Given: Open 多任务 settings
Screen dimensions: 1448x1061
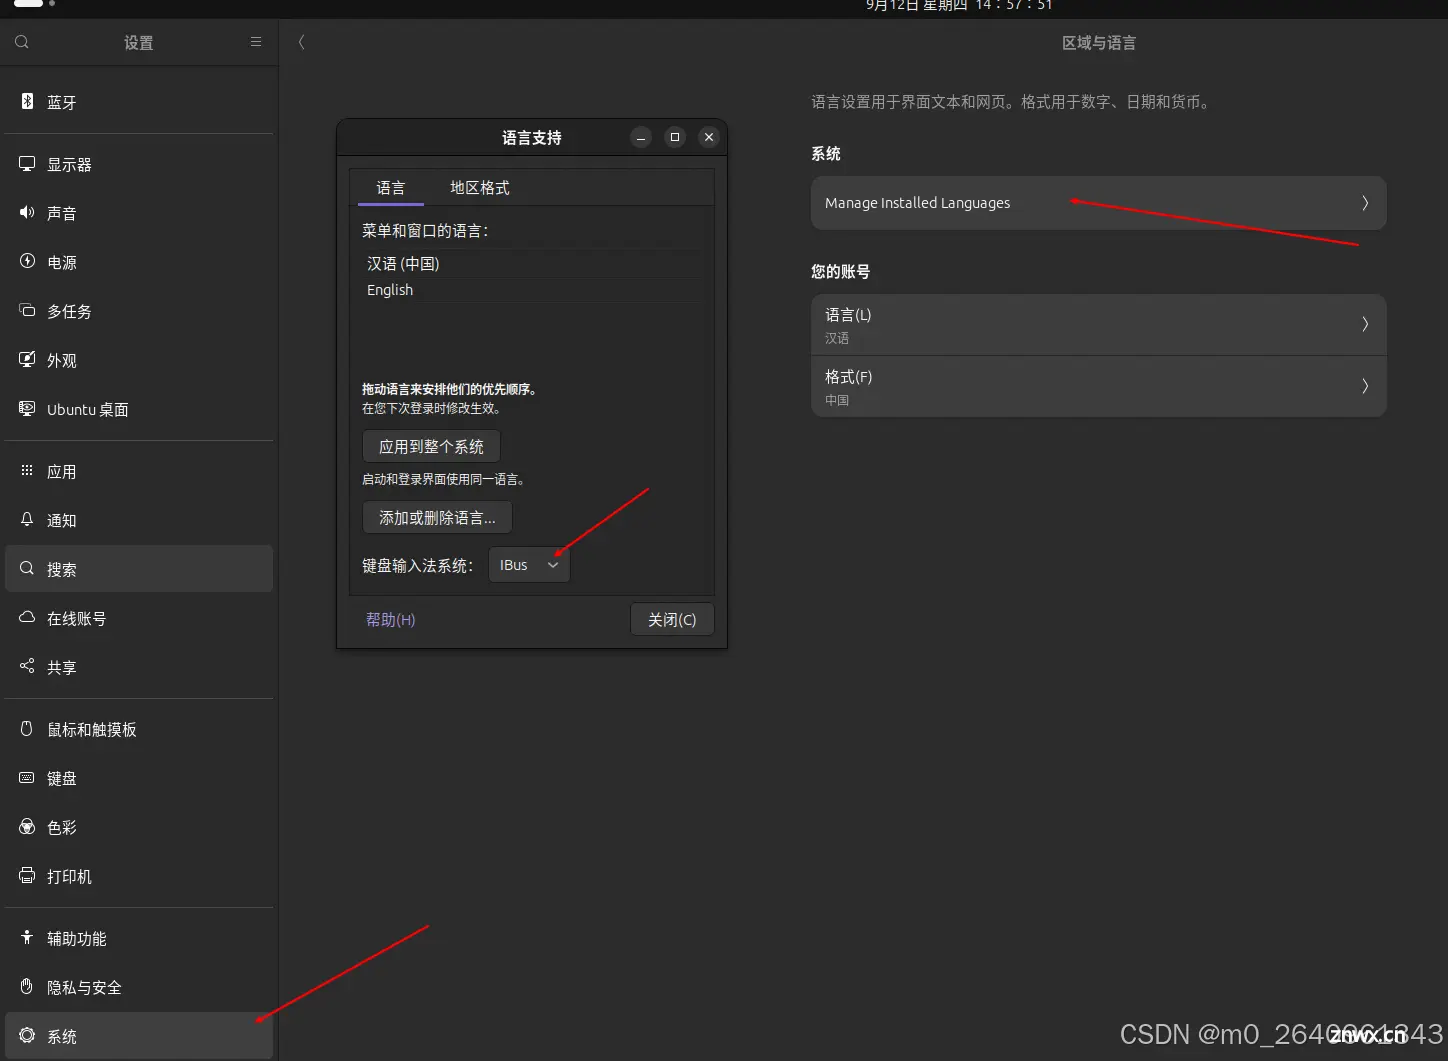Looking at the screenshot, I should pyautogui.click(x=139, y=311).
